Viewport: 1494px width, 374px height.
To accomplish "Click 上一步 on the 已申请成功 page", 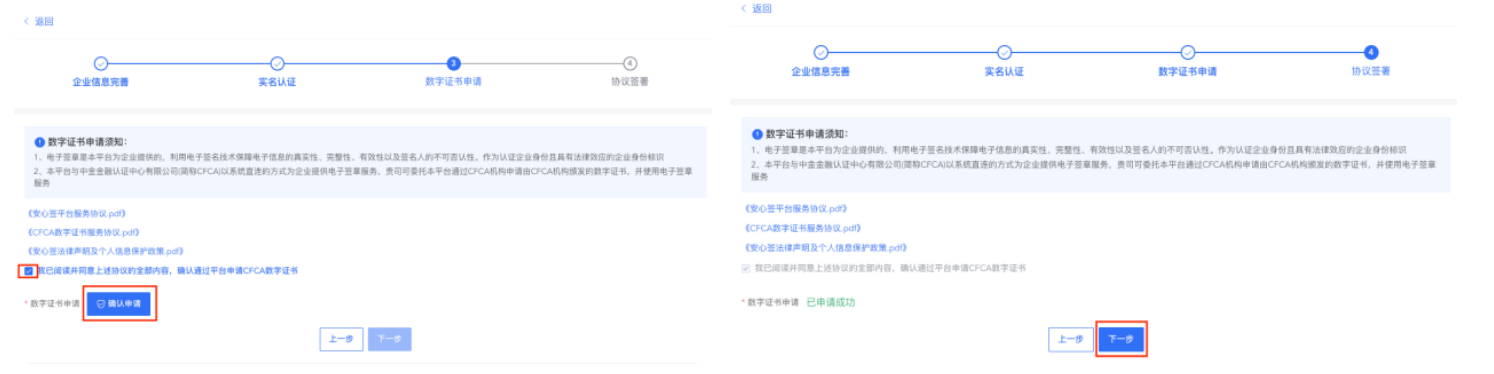I will 1071,339.
